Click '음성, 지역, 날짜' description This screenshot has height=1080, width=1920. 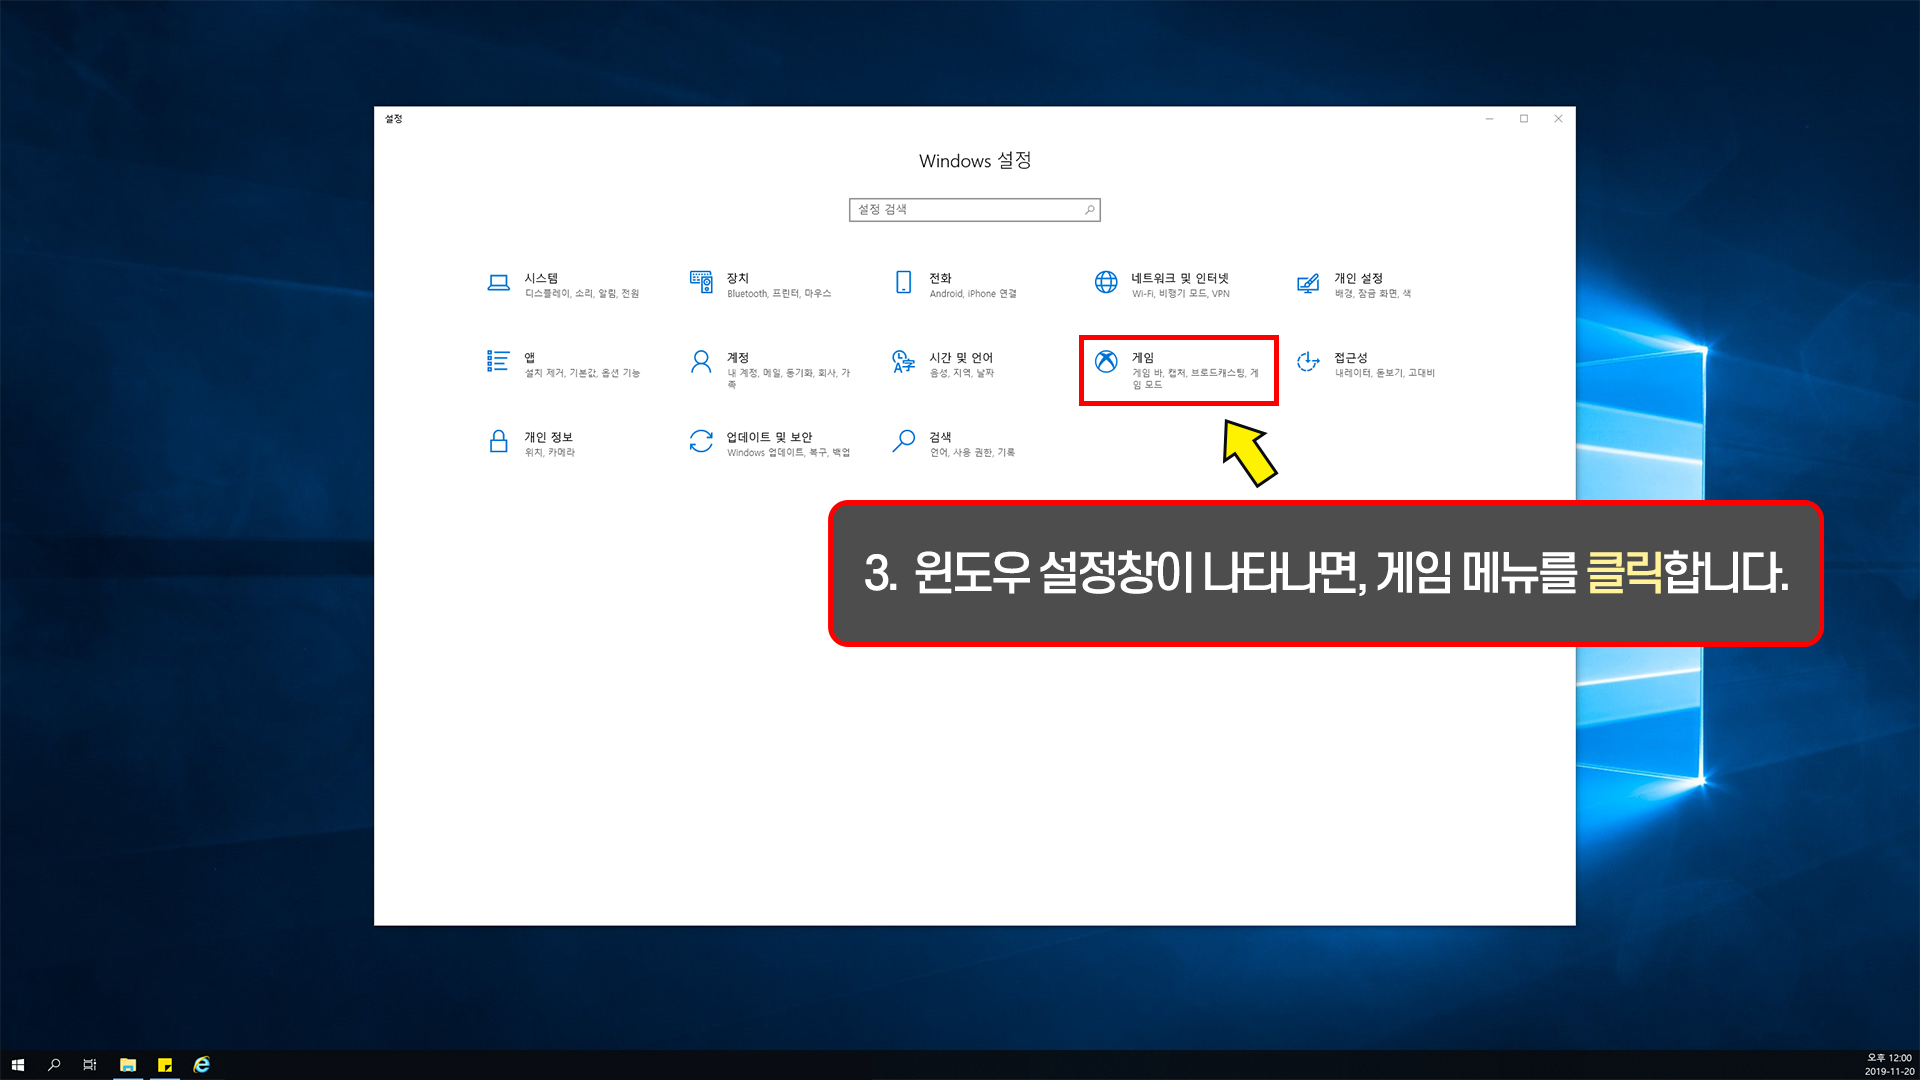point(962,373)
